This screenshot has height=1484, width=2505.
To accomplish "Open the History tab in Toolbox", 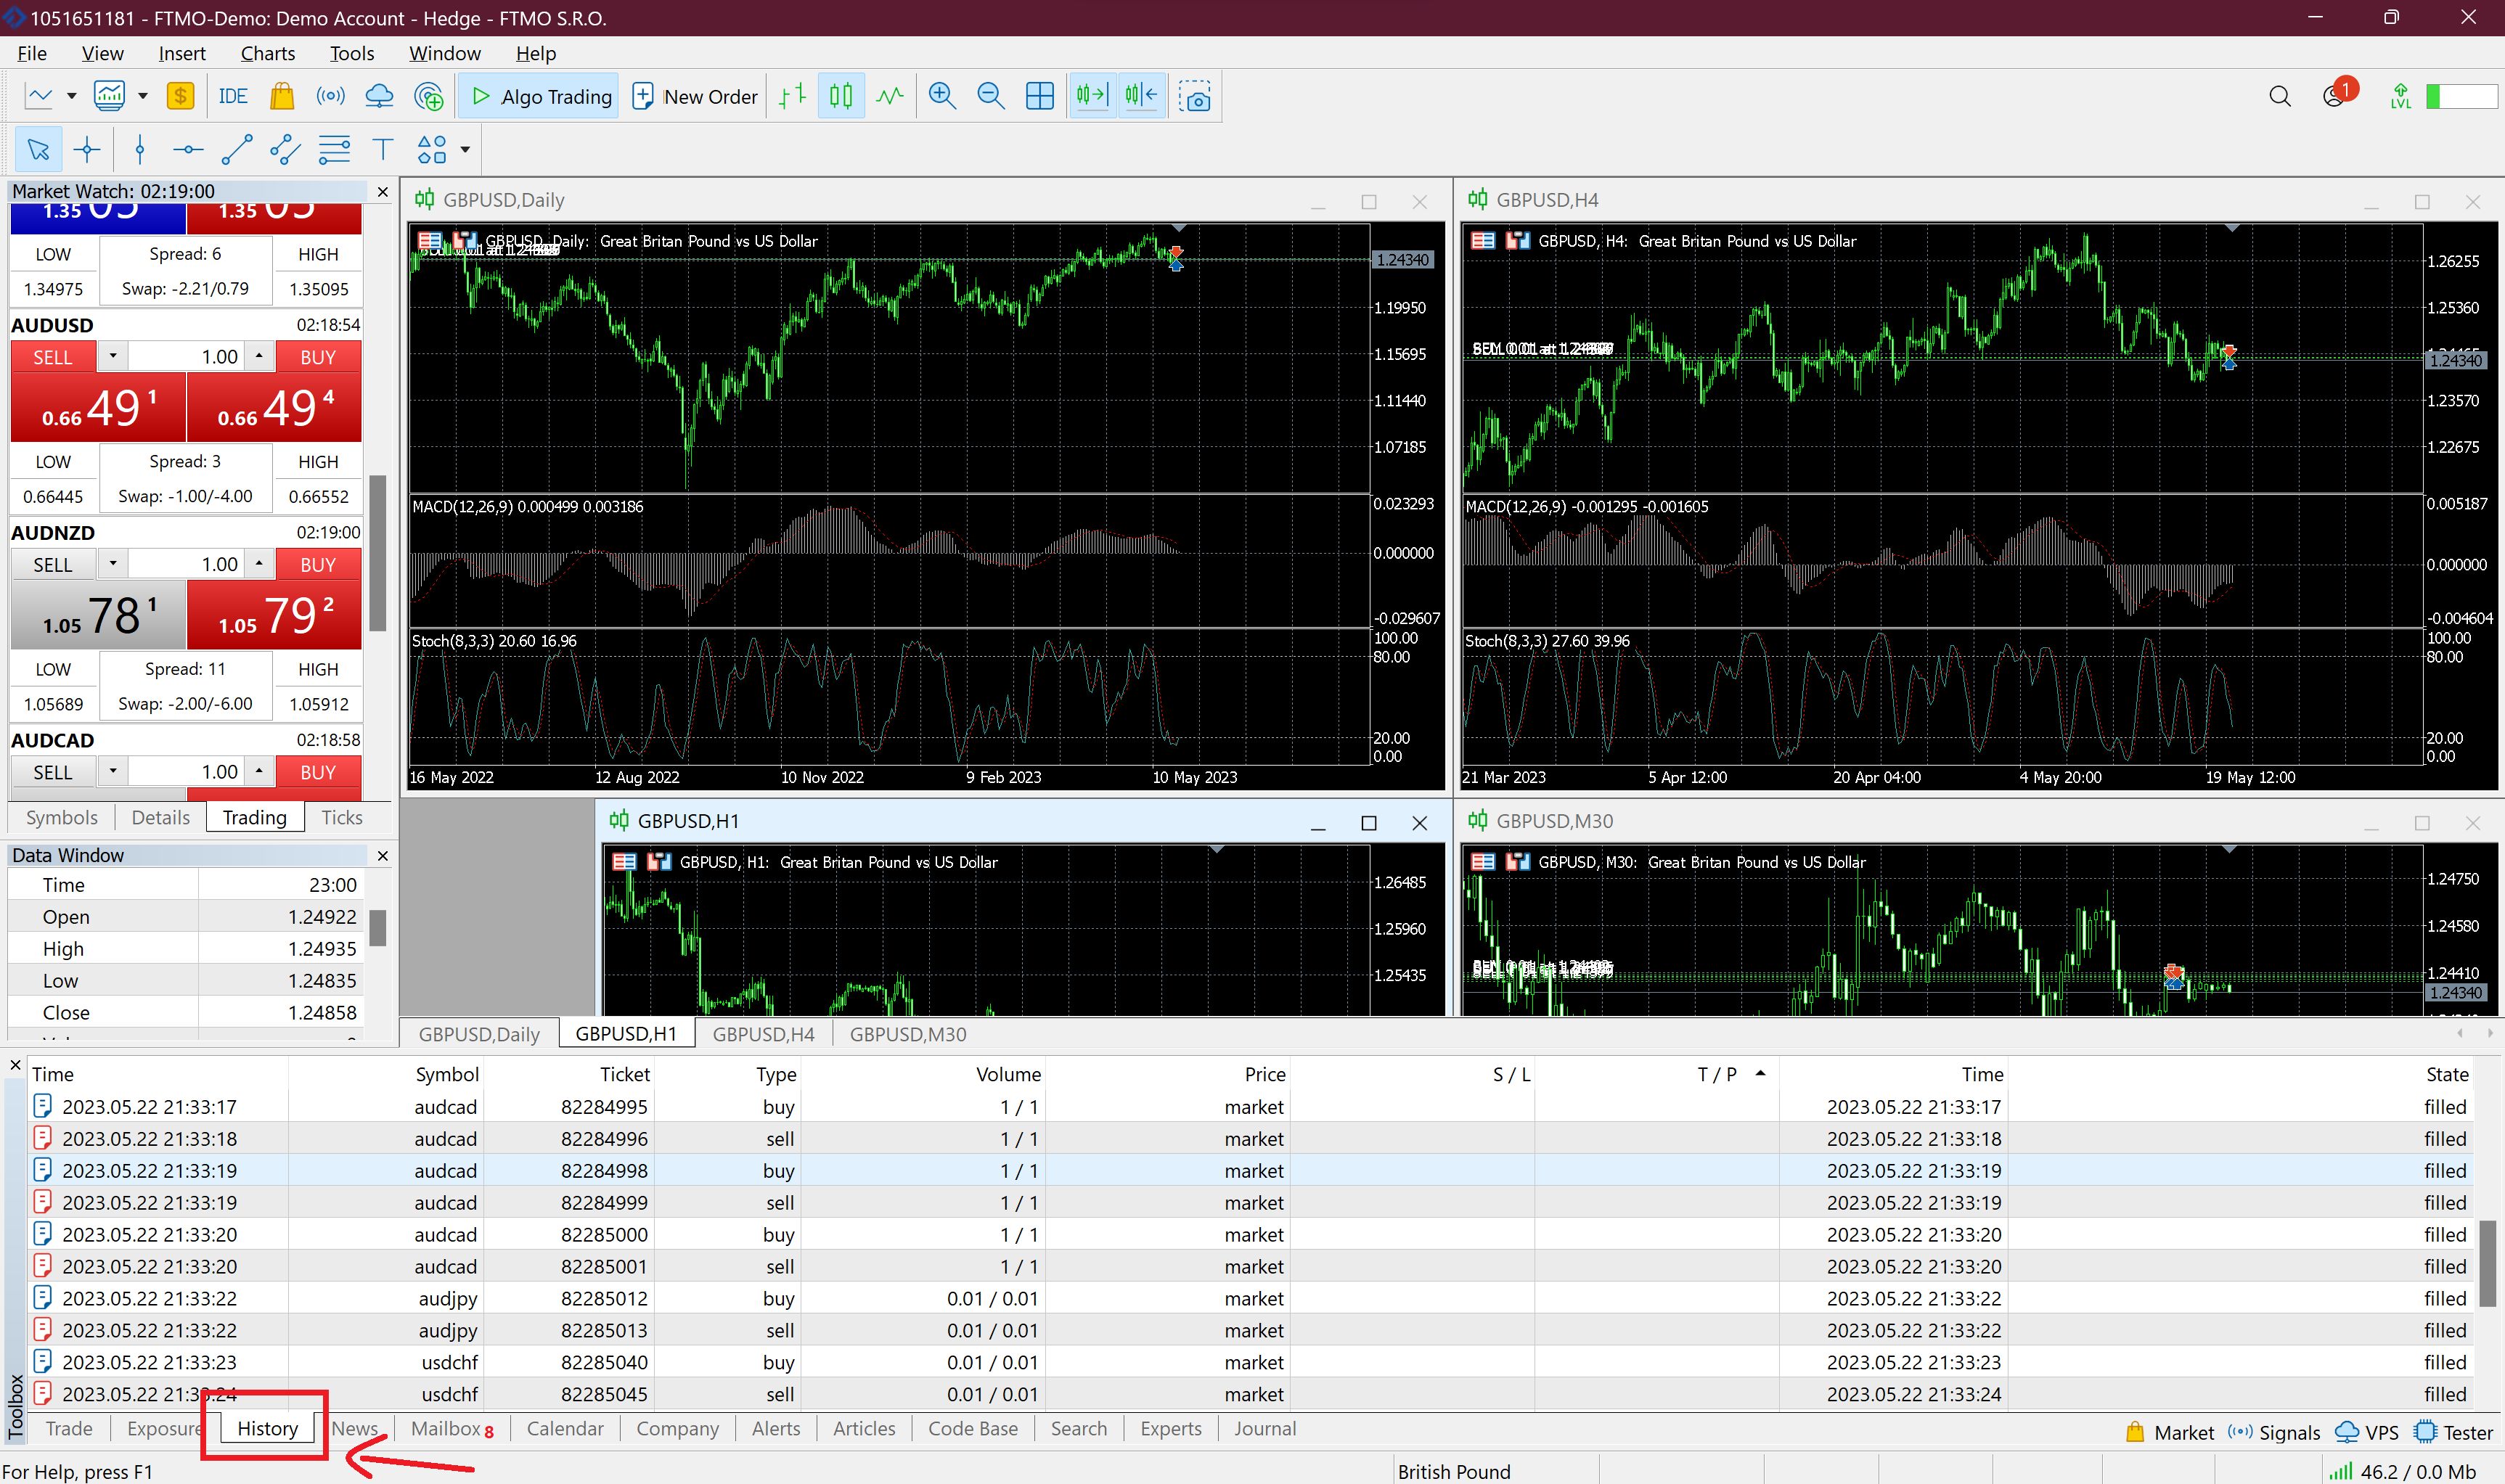I will [x=266, y=1428].
